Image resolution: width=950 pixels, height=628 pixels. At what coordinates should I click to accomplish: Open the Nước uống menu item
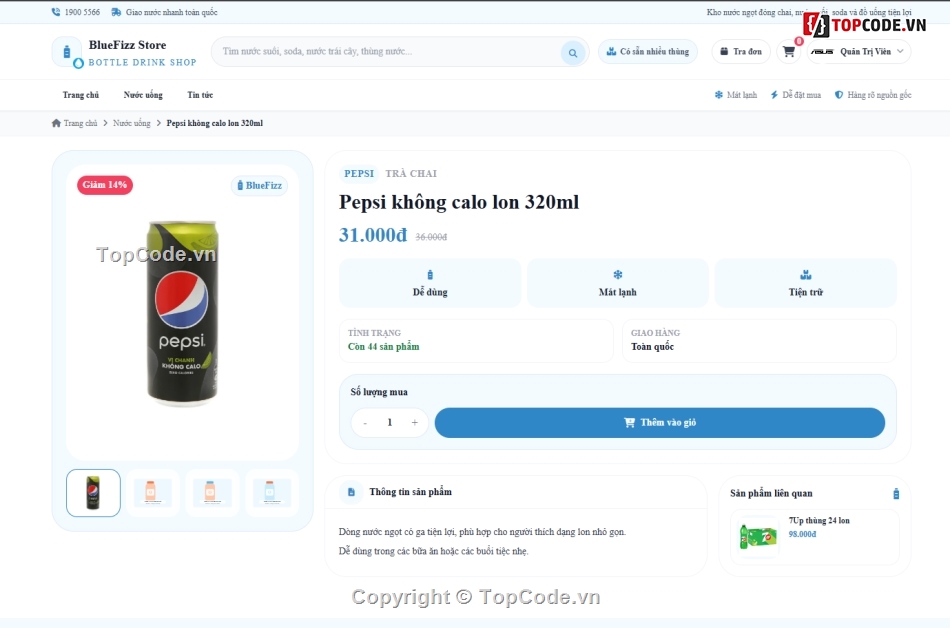tap(143, 95)
